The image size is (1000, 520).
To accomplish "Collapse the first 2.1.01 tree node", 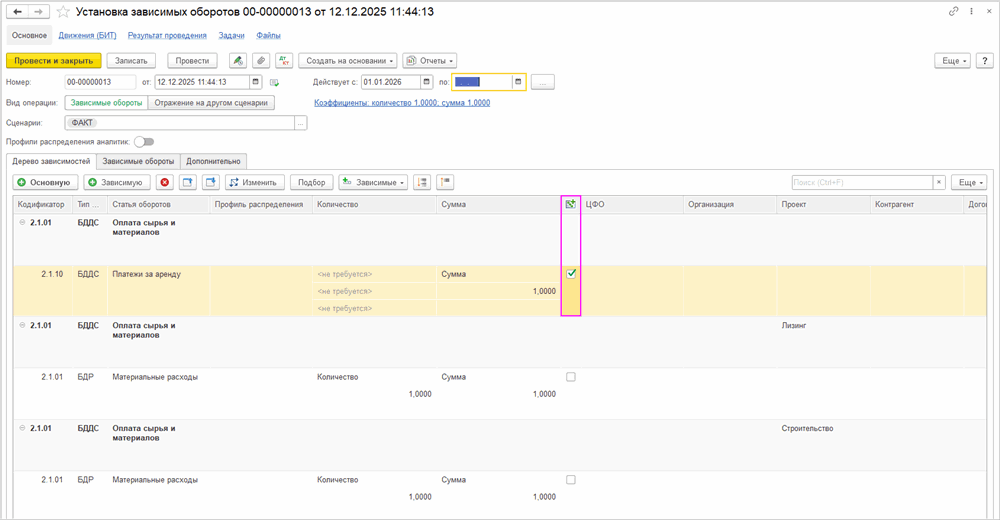I will 22,223.
